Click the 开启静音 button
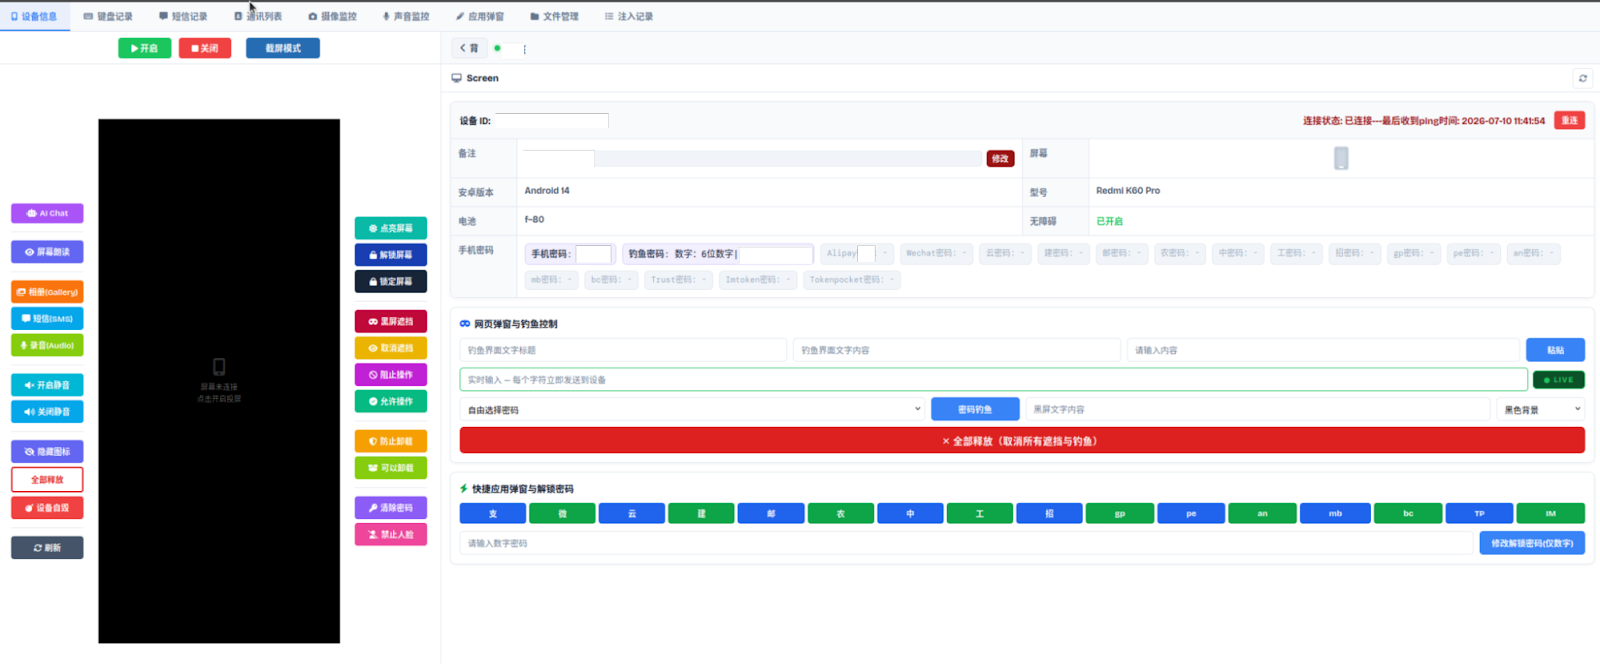The height and width of the screenshot is (664, 1600). pos(47,385)
